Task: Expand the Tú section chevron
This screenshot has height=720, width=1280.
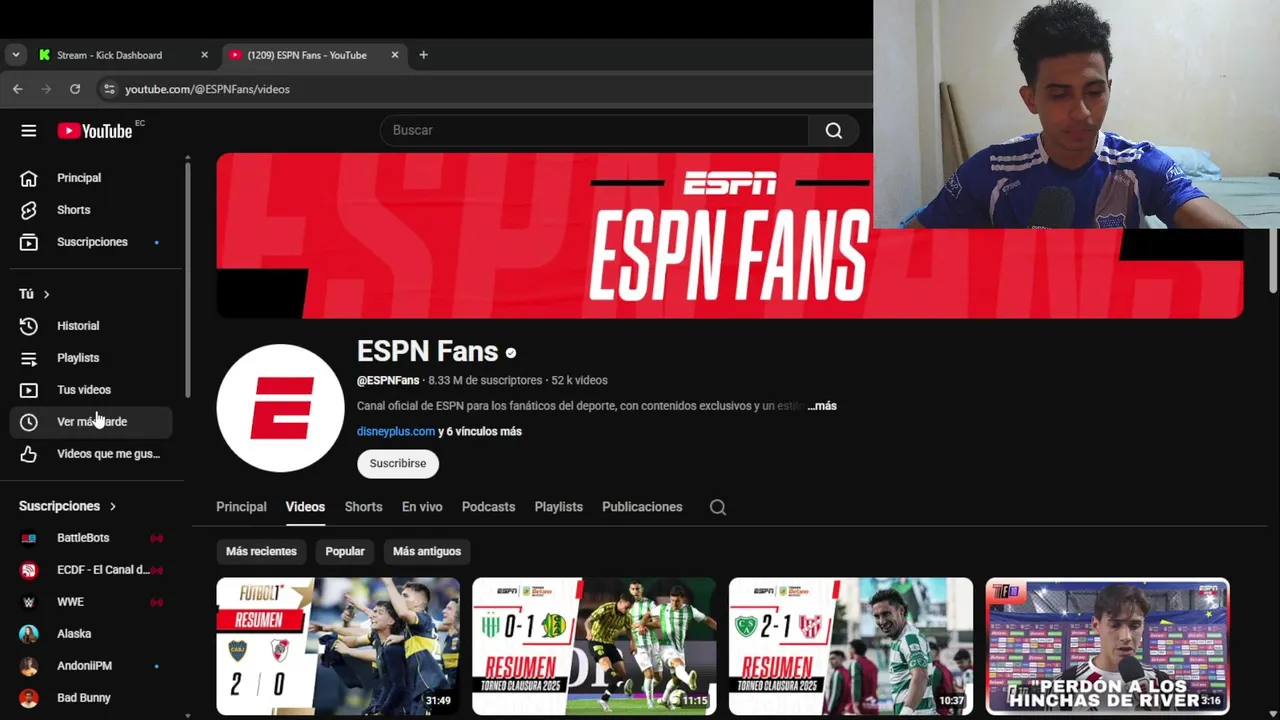Action: (x=46, y=294)
